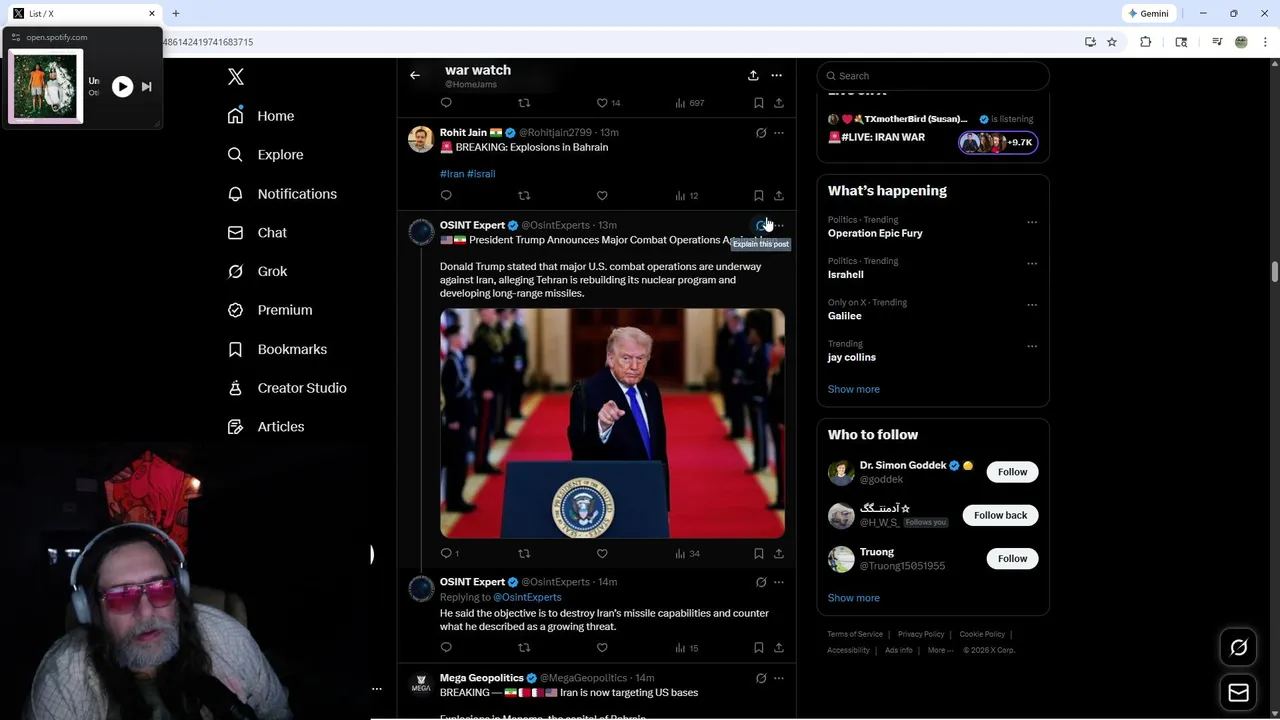Image resolution: width=1280 pixels, height=720 pixels.
Task: Play track in Spotify mini player
Action: point(122,87)
